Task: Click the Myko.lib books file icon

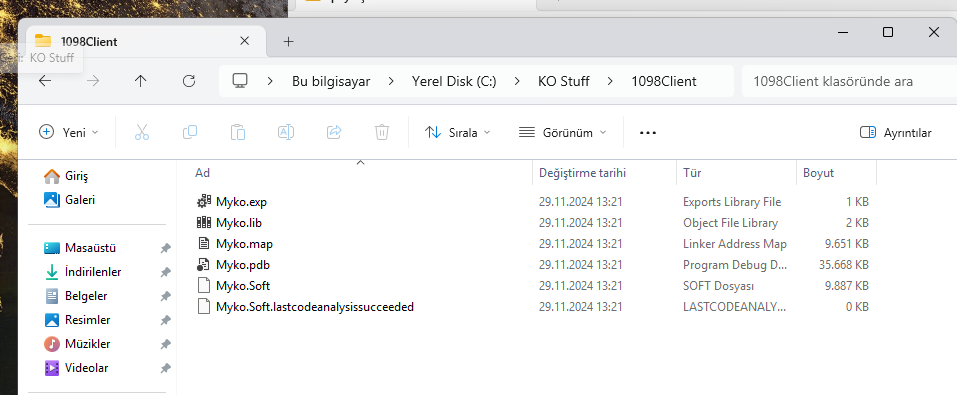Action: tap(203, 223)
